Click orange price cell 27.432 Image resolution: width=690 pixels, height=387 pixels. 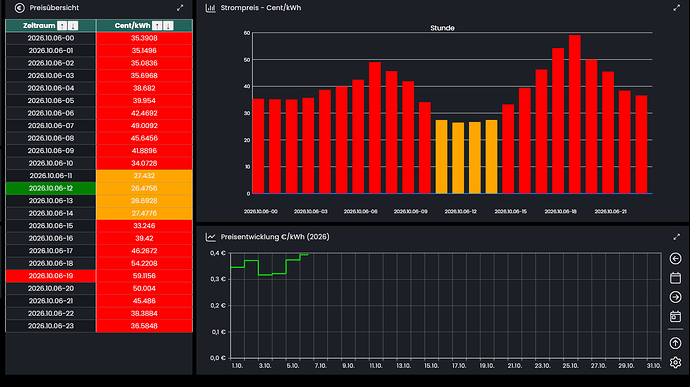pos(144,176)
